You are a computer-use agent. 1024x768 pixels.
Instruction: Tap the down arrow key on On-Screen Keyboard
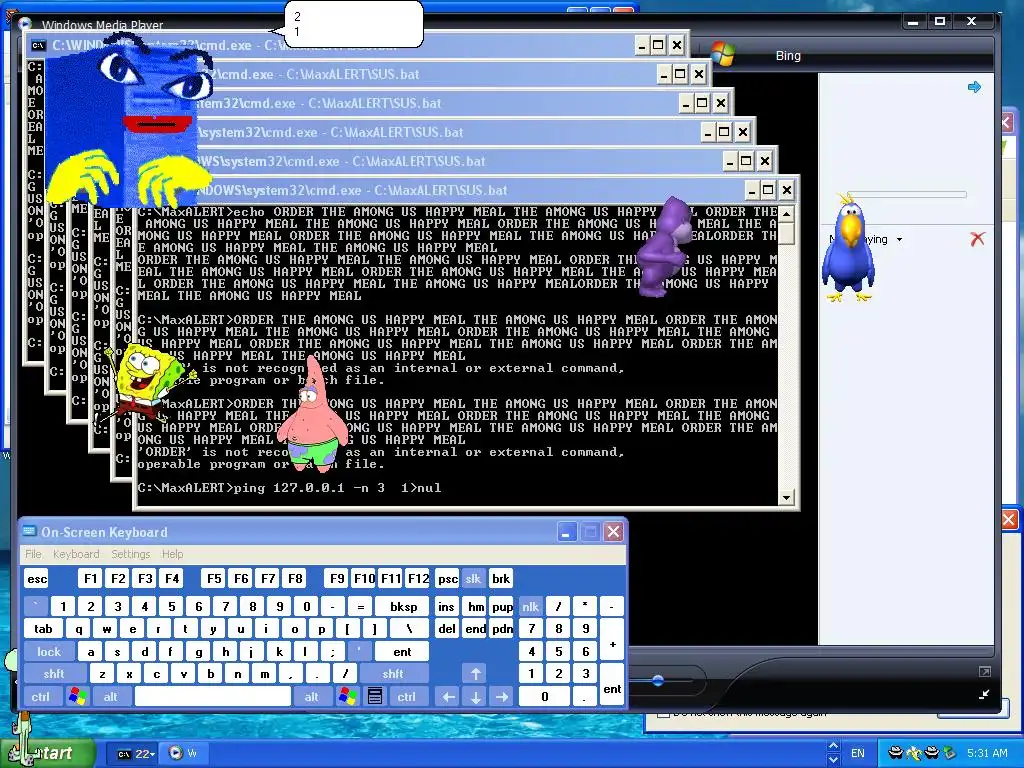point(475,696)
